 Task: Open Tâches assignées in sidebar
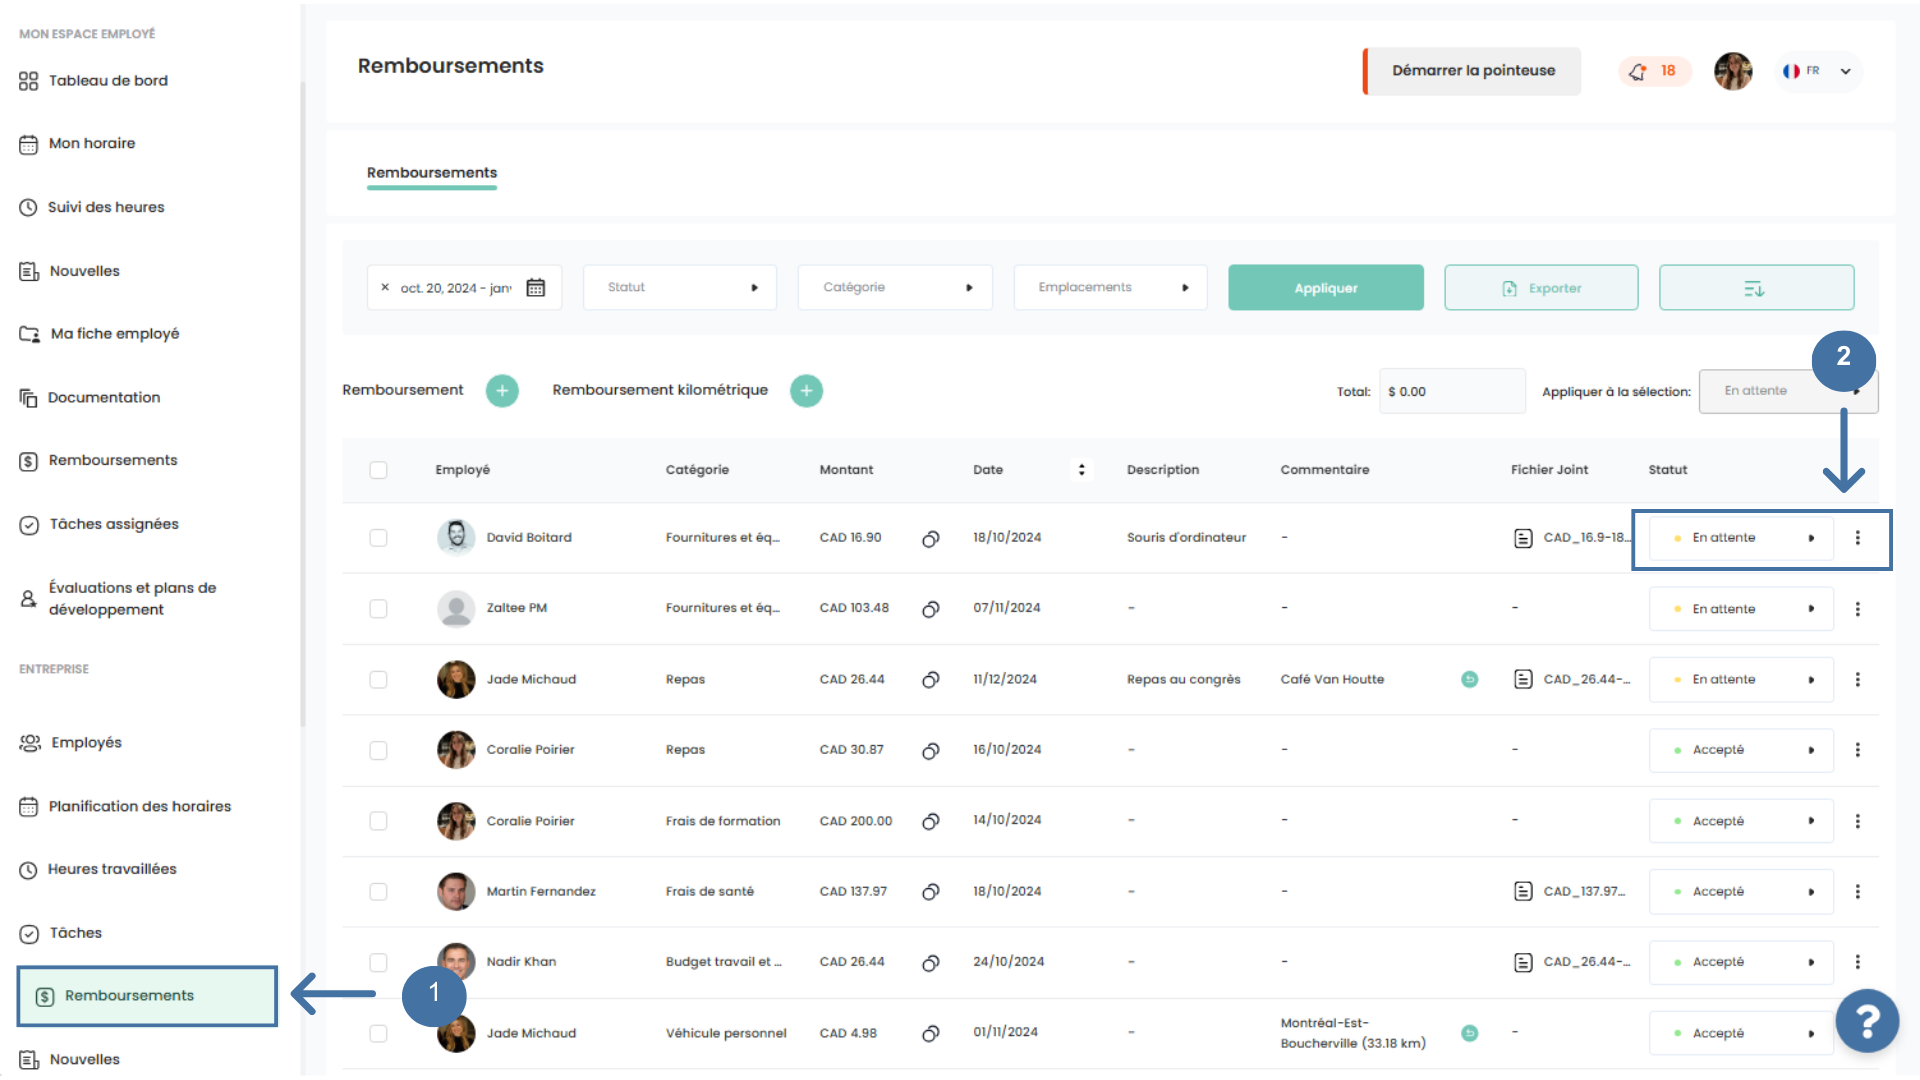[99, 524]
